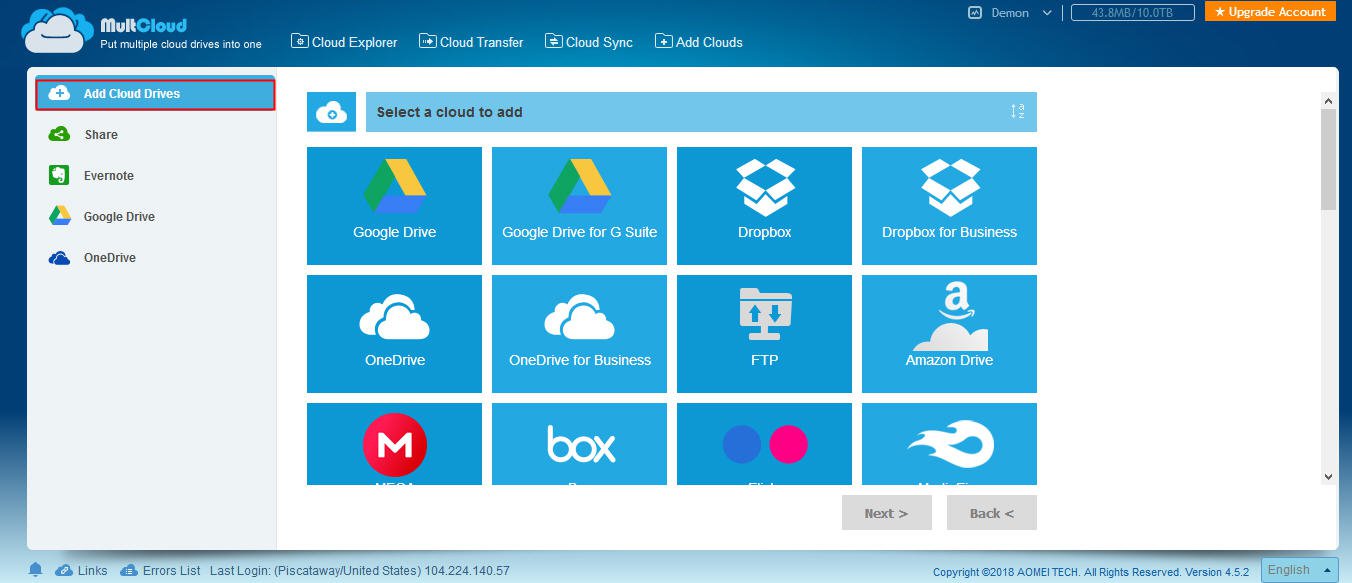Click the user stats icon beside Demon
Screen dimensions: 1352x583
coord(975,13)
